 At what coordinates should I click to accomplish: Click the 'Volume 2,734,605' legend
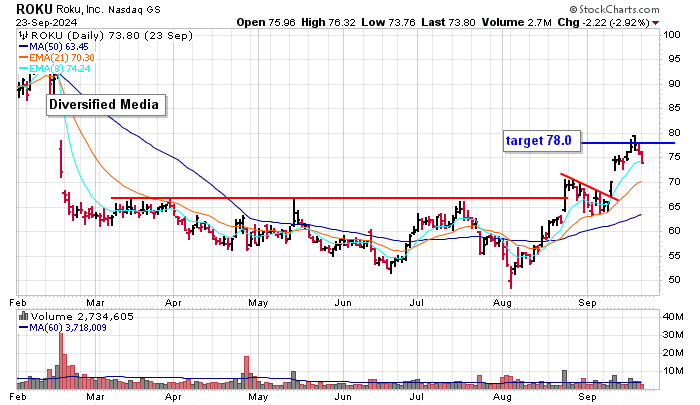82,317
